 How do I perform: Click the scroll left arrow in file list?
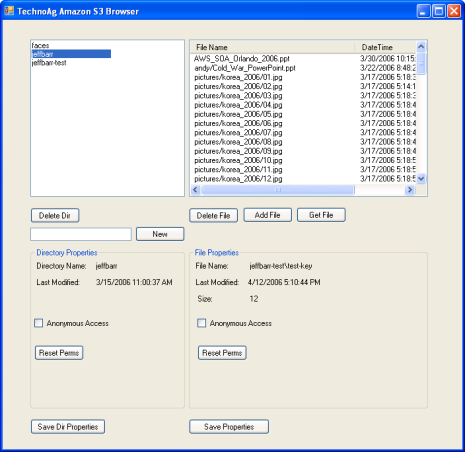tap(195, 190)
